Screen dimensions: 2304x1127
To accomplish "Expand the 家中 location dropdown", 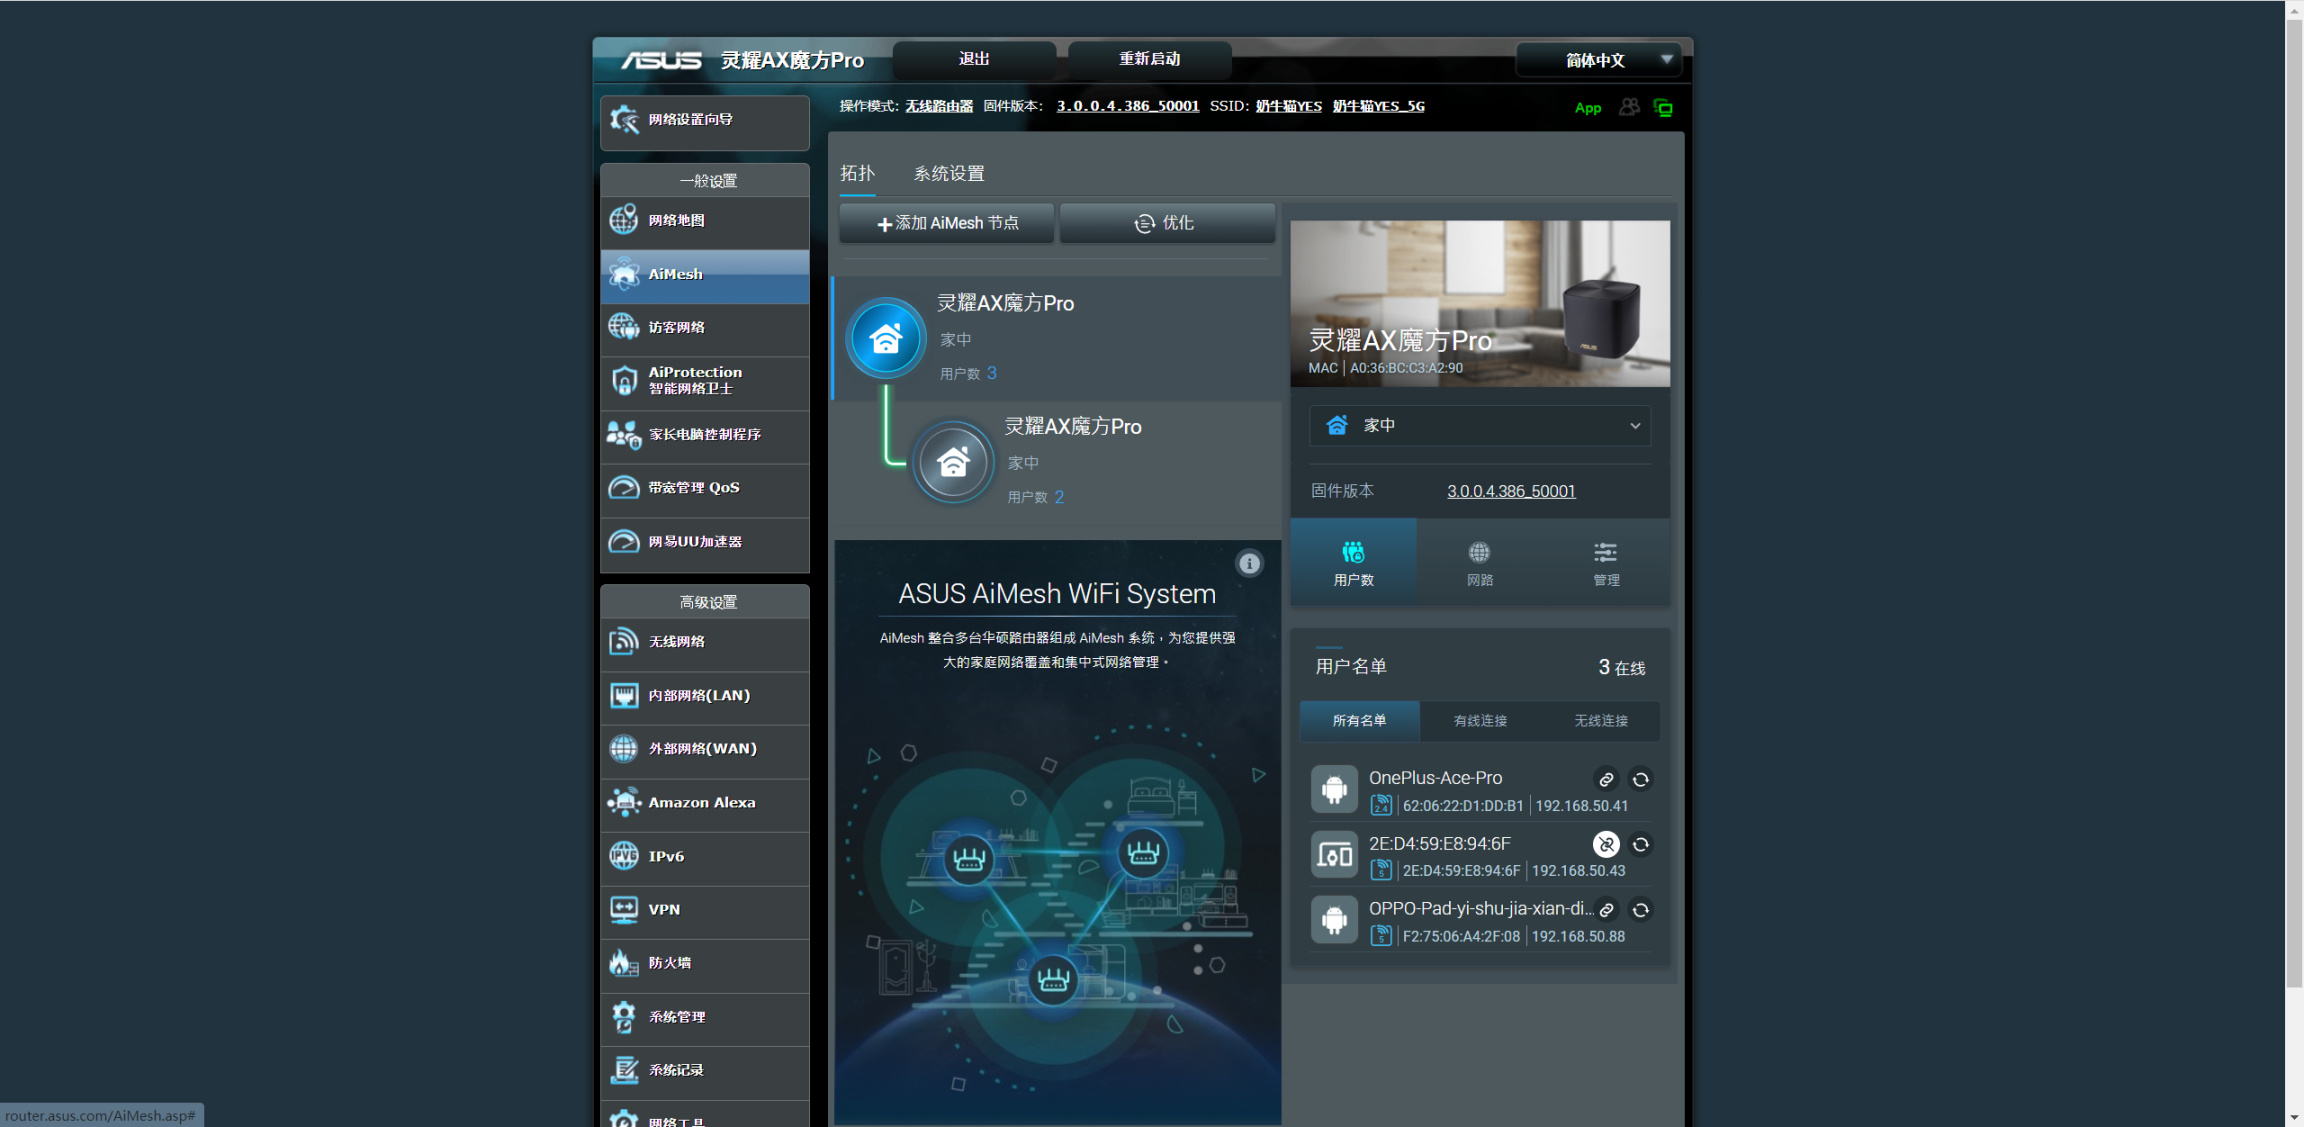I will pos(1479,426).
